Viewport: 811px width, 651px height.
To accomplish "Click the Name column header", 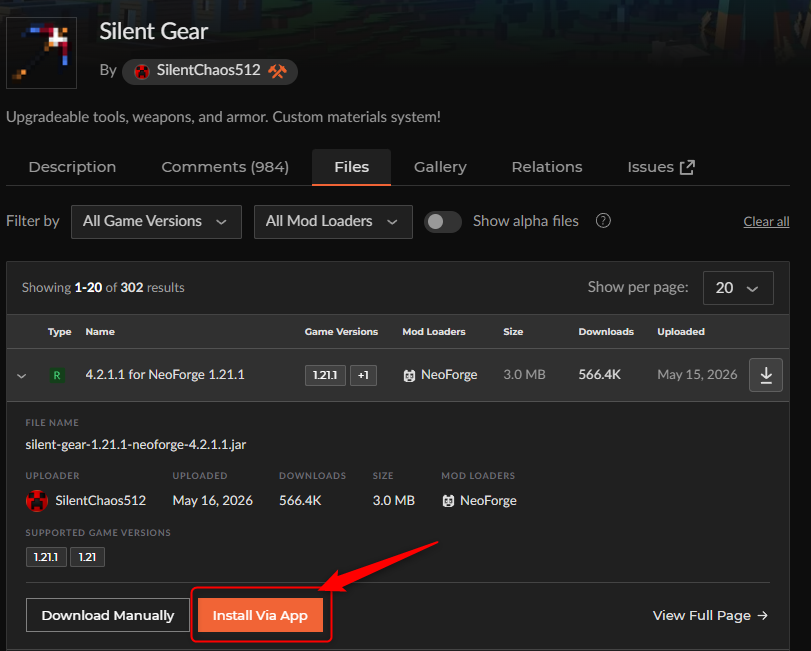I will point(100,332).
